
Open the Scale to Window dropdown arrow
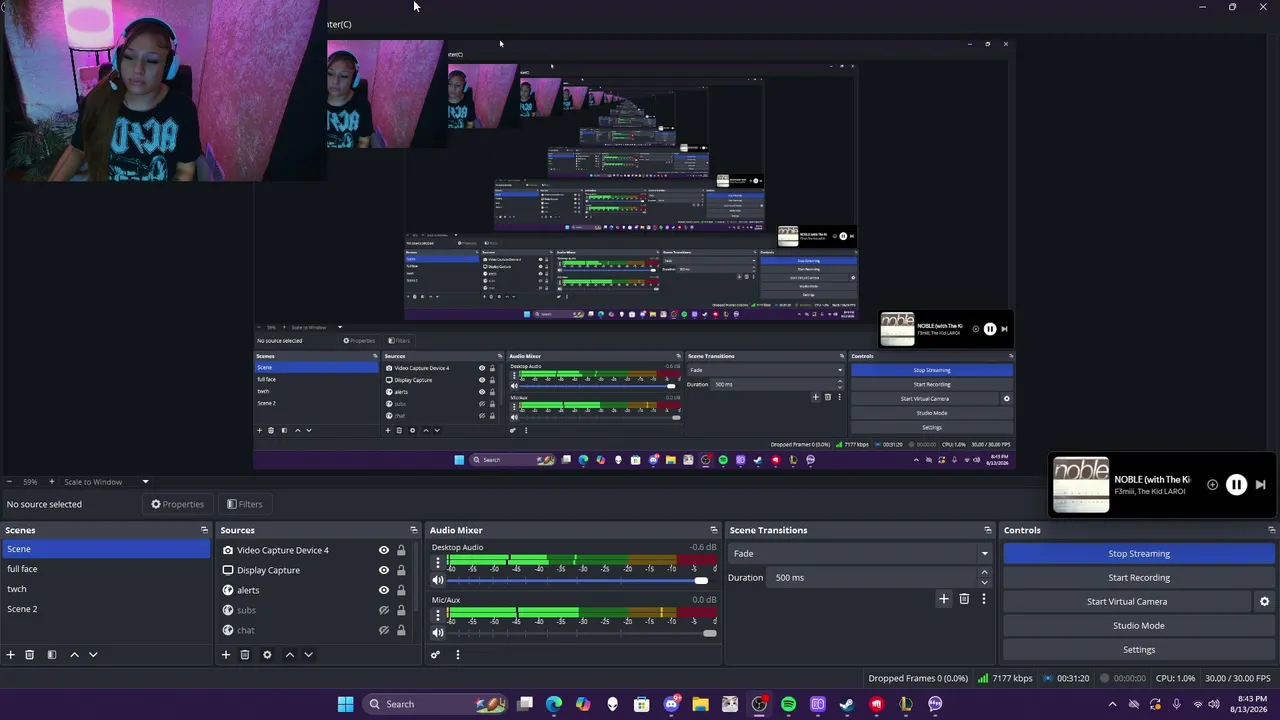(x=145, y=482)
